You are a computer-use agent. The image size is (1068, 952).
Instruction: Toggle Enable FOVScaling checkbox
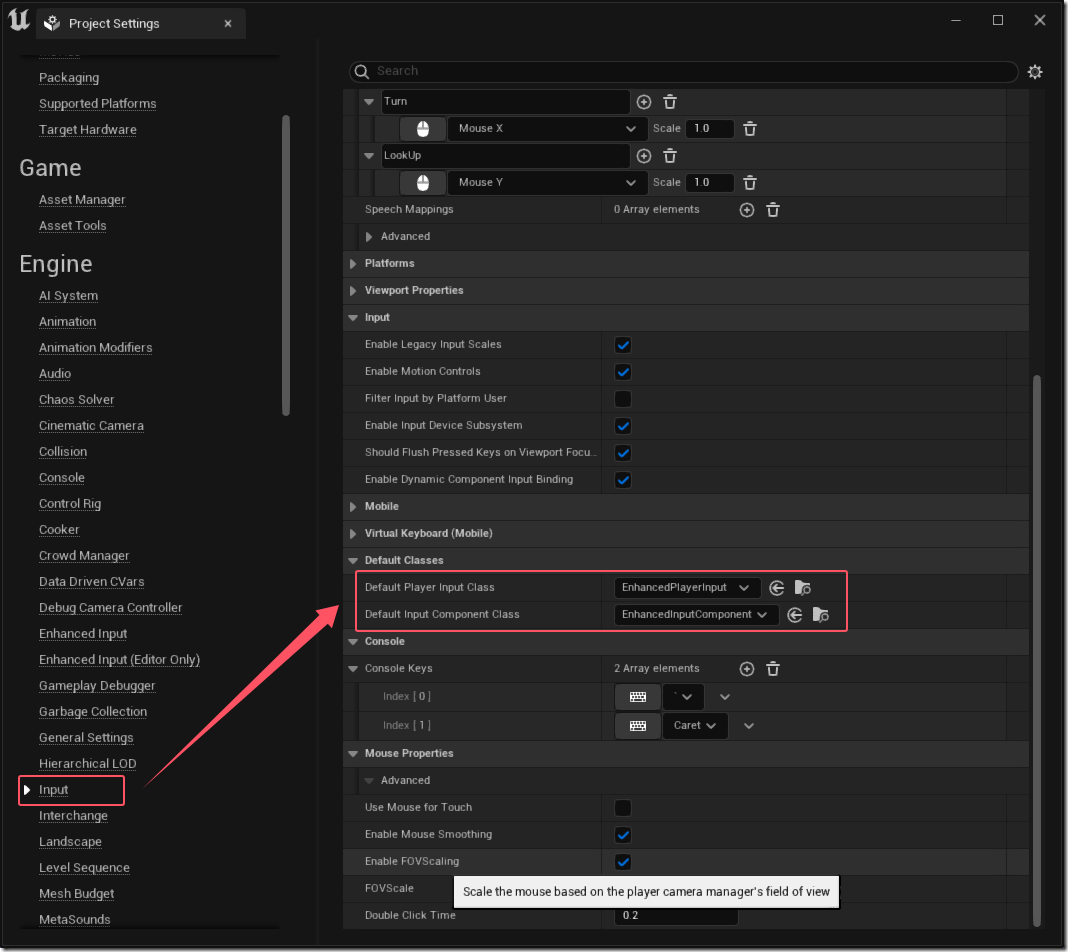point(623,861)
